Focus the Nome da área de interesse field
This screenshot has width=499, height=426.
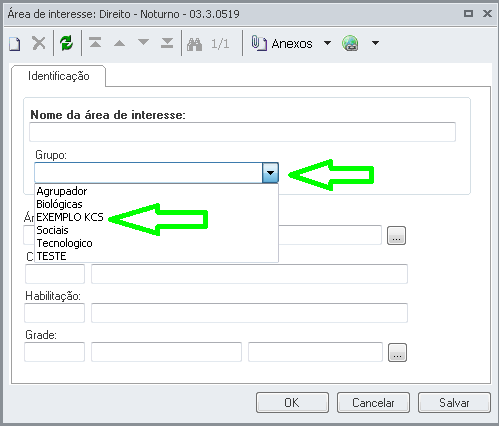(242, 132)
